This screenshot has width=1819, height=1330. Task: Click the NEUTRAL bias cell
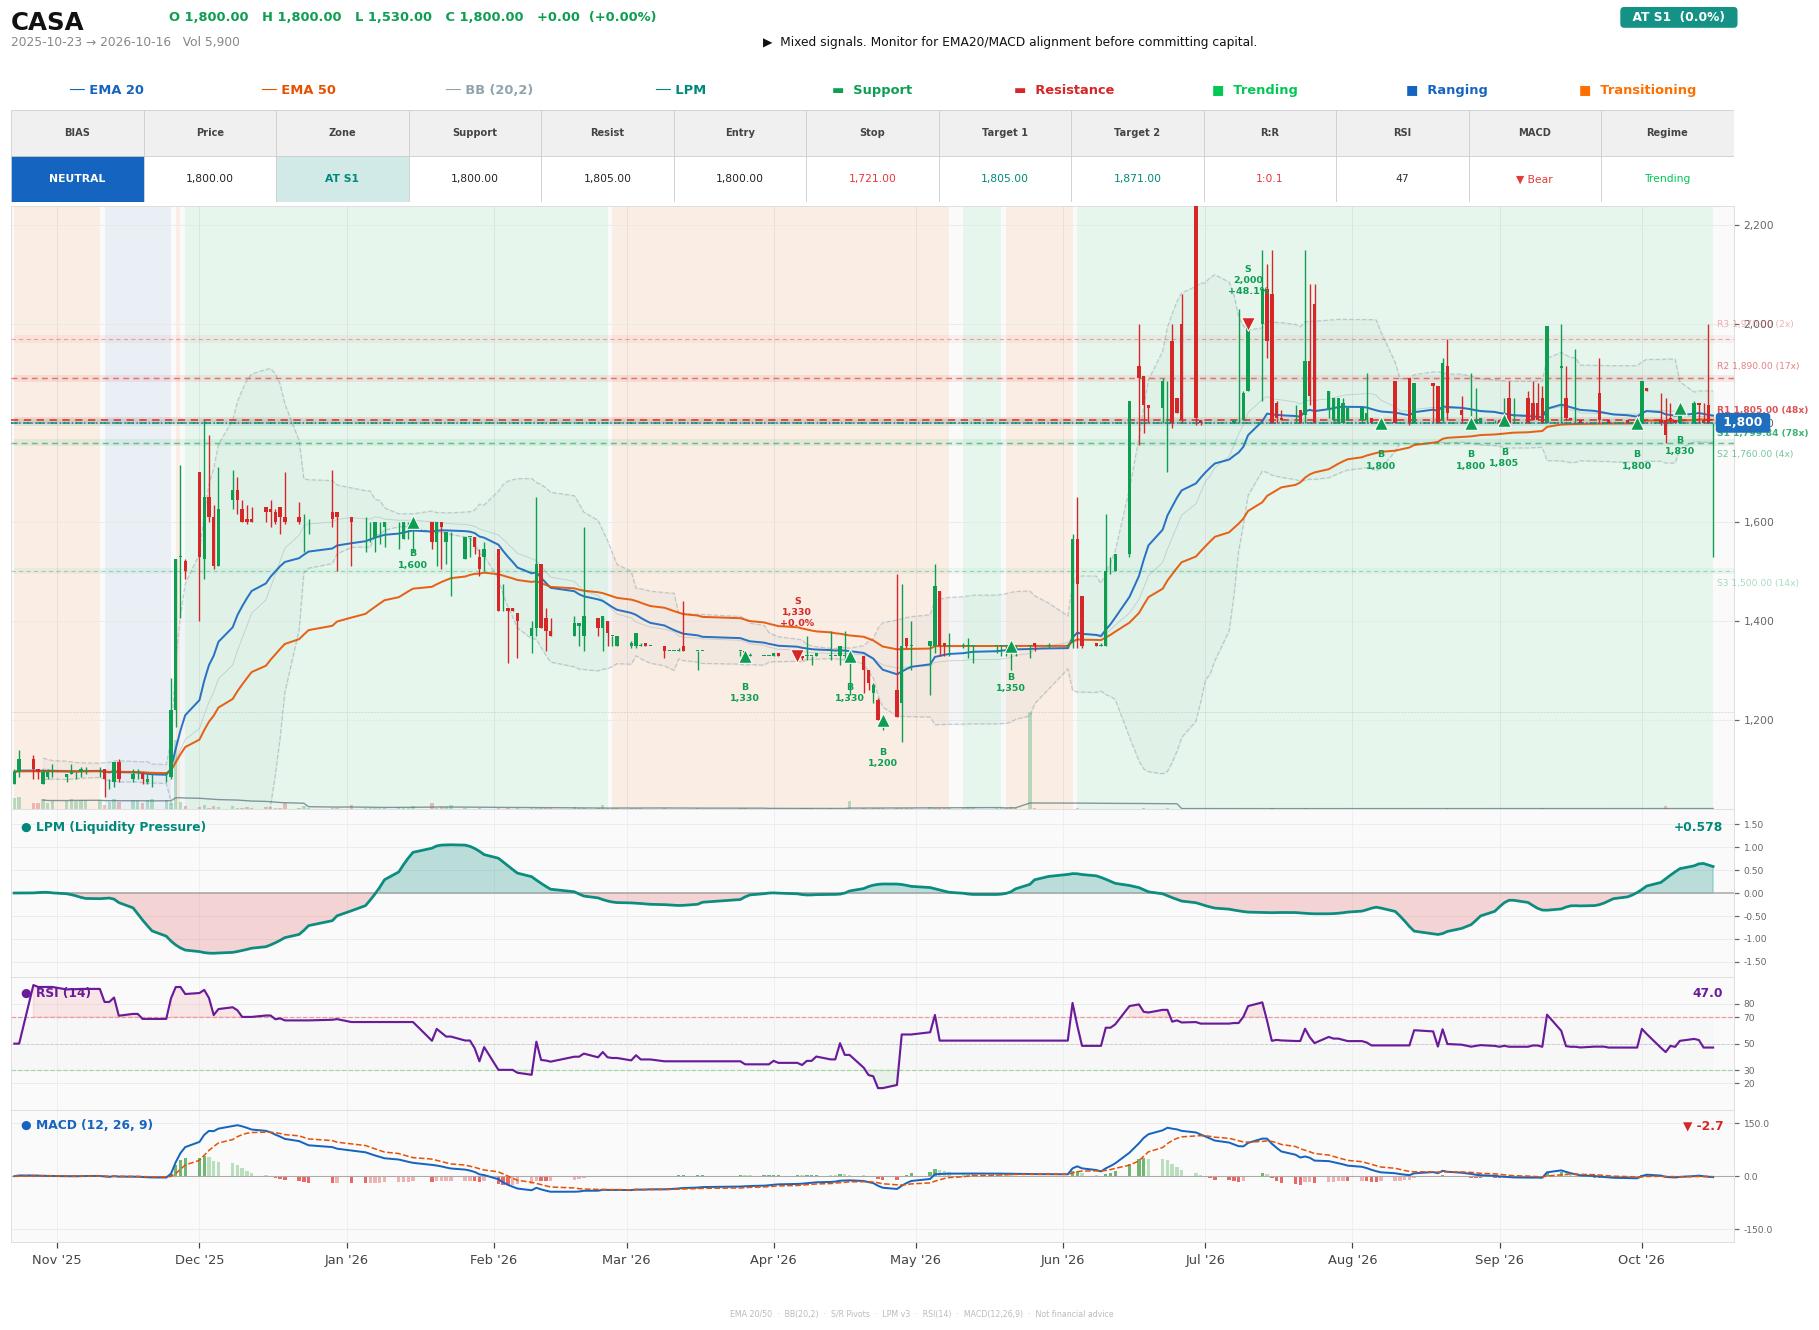click(x=77, y=179)
